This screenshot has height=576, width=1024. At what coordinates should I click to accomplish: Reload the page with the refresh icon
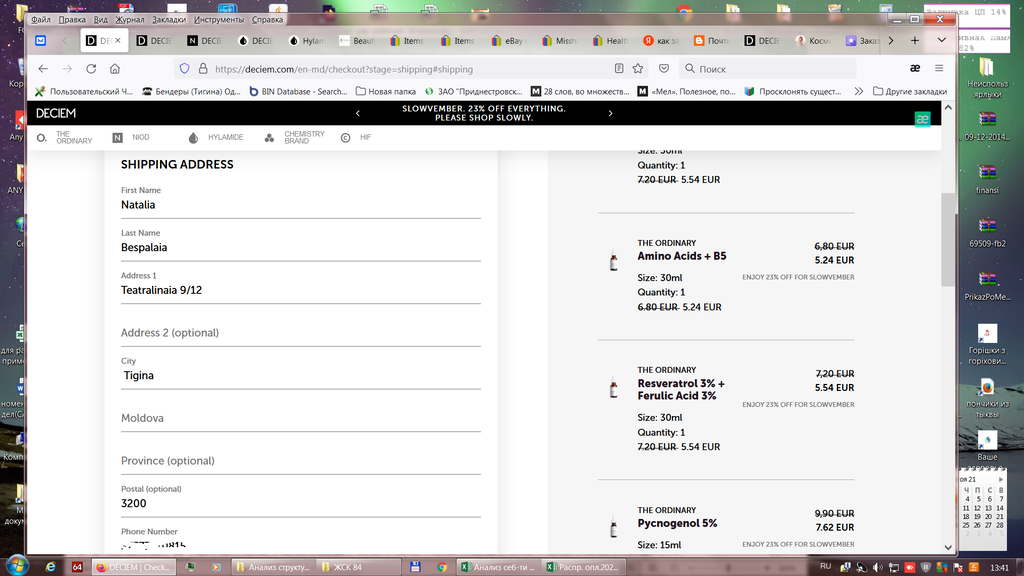[x=91, y=69]
